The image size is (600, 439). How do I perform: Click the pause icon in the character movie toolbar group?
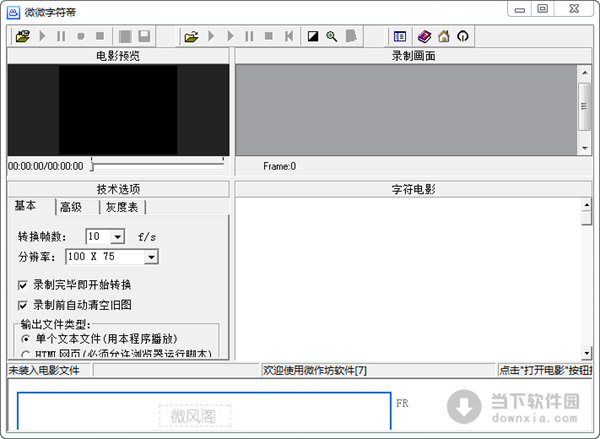click(x=249, y=36)
